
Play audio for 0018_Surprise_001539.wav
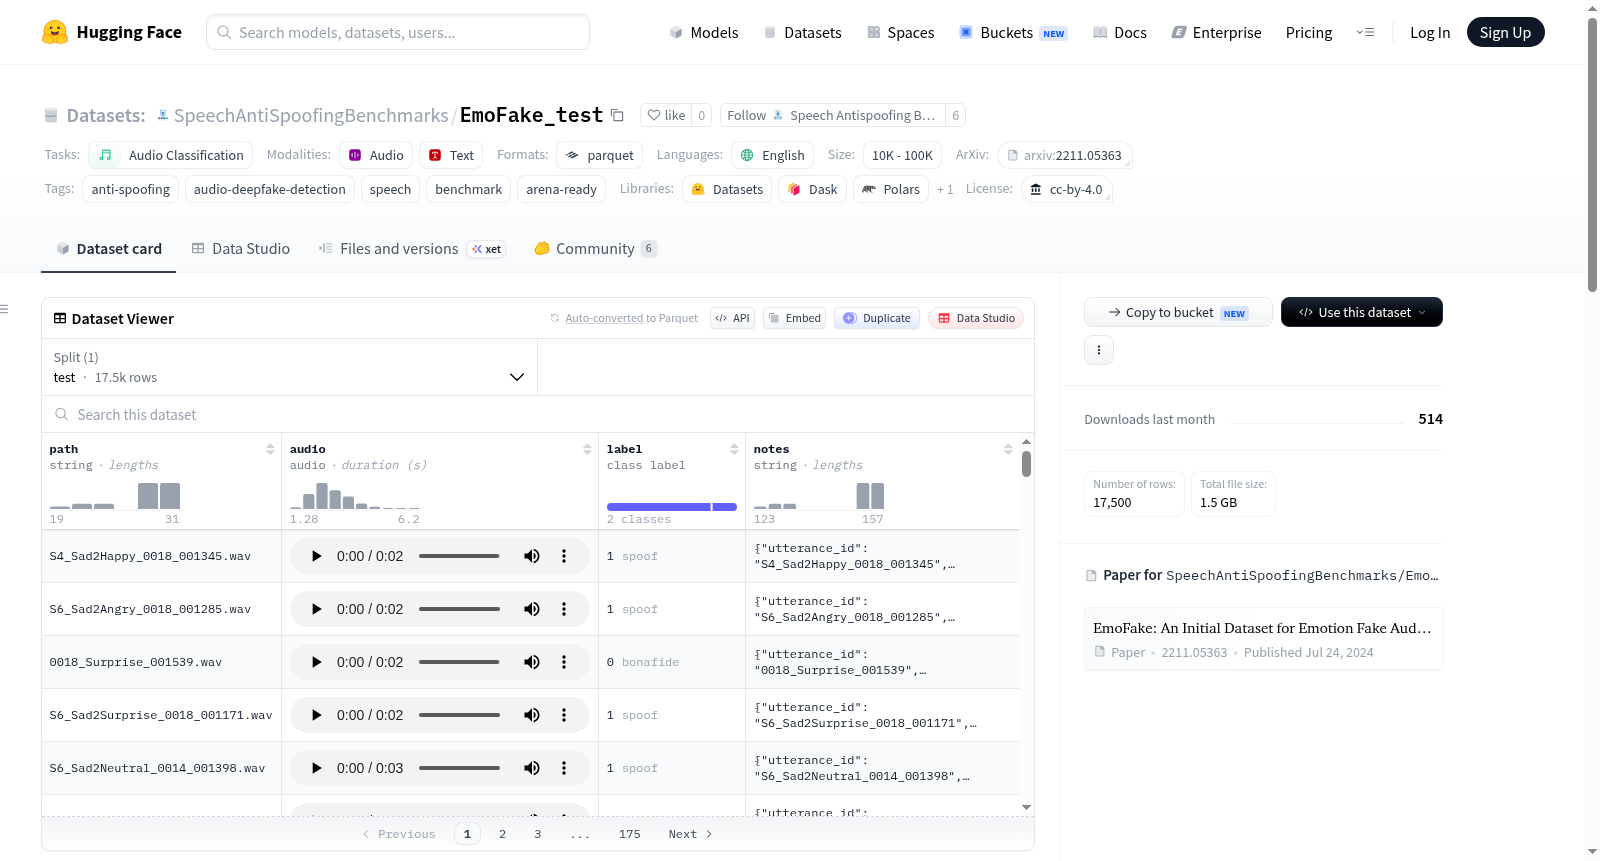(x=317, y=662)
